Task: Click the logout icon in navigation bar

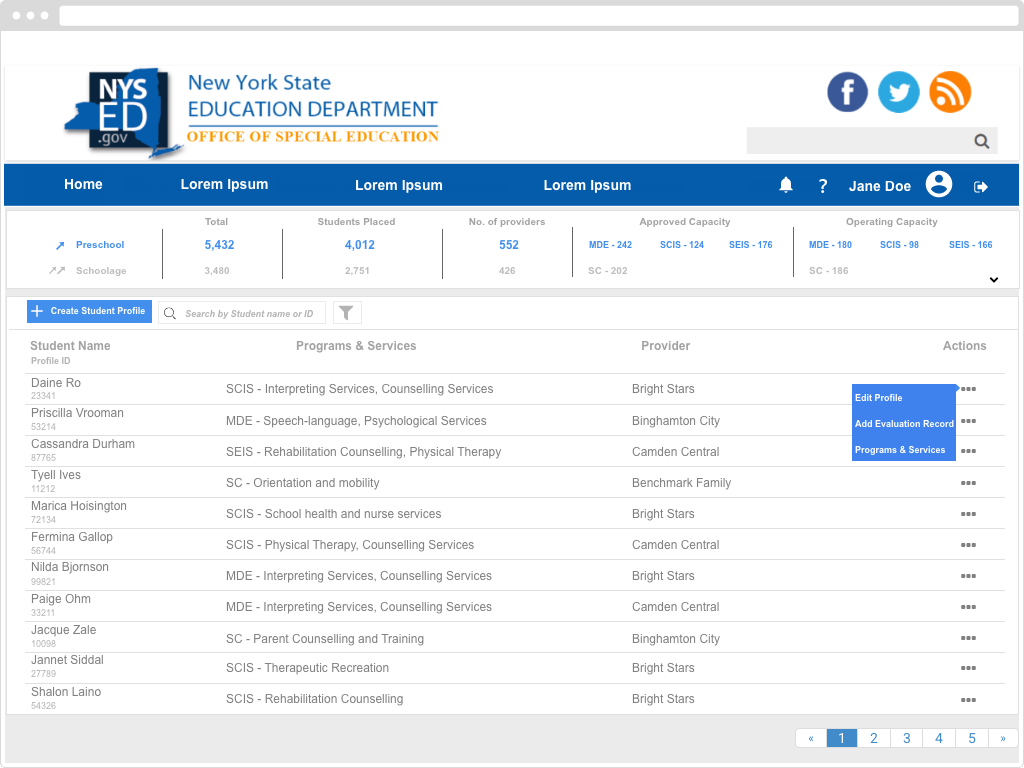Action: [x=981, y=186]
